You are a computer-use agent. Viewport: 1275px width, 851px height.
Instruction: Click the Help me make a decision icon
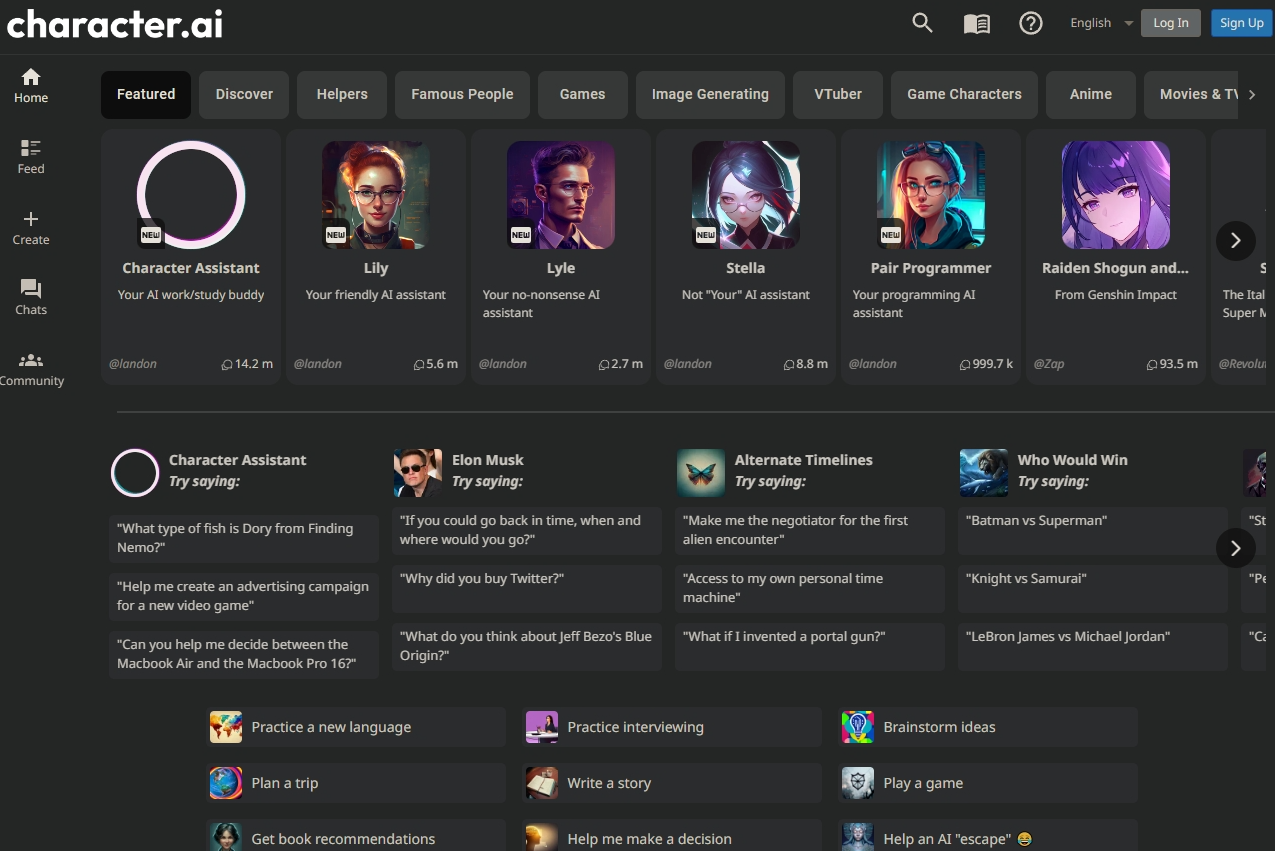click(542, 837)
